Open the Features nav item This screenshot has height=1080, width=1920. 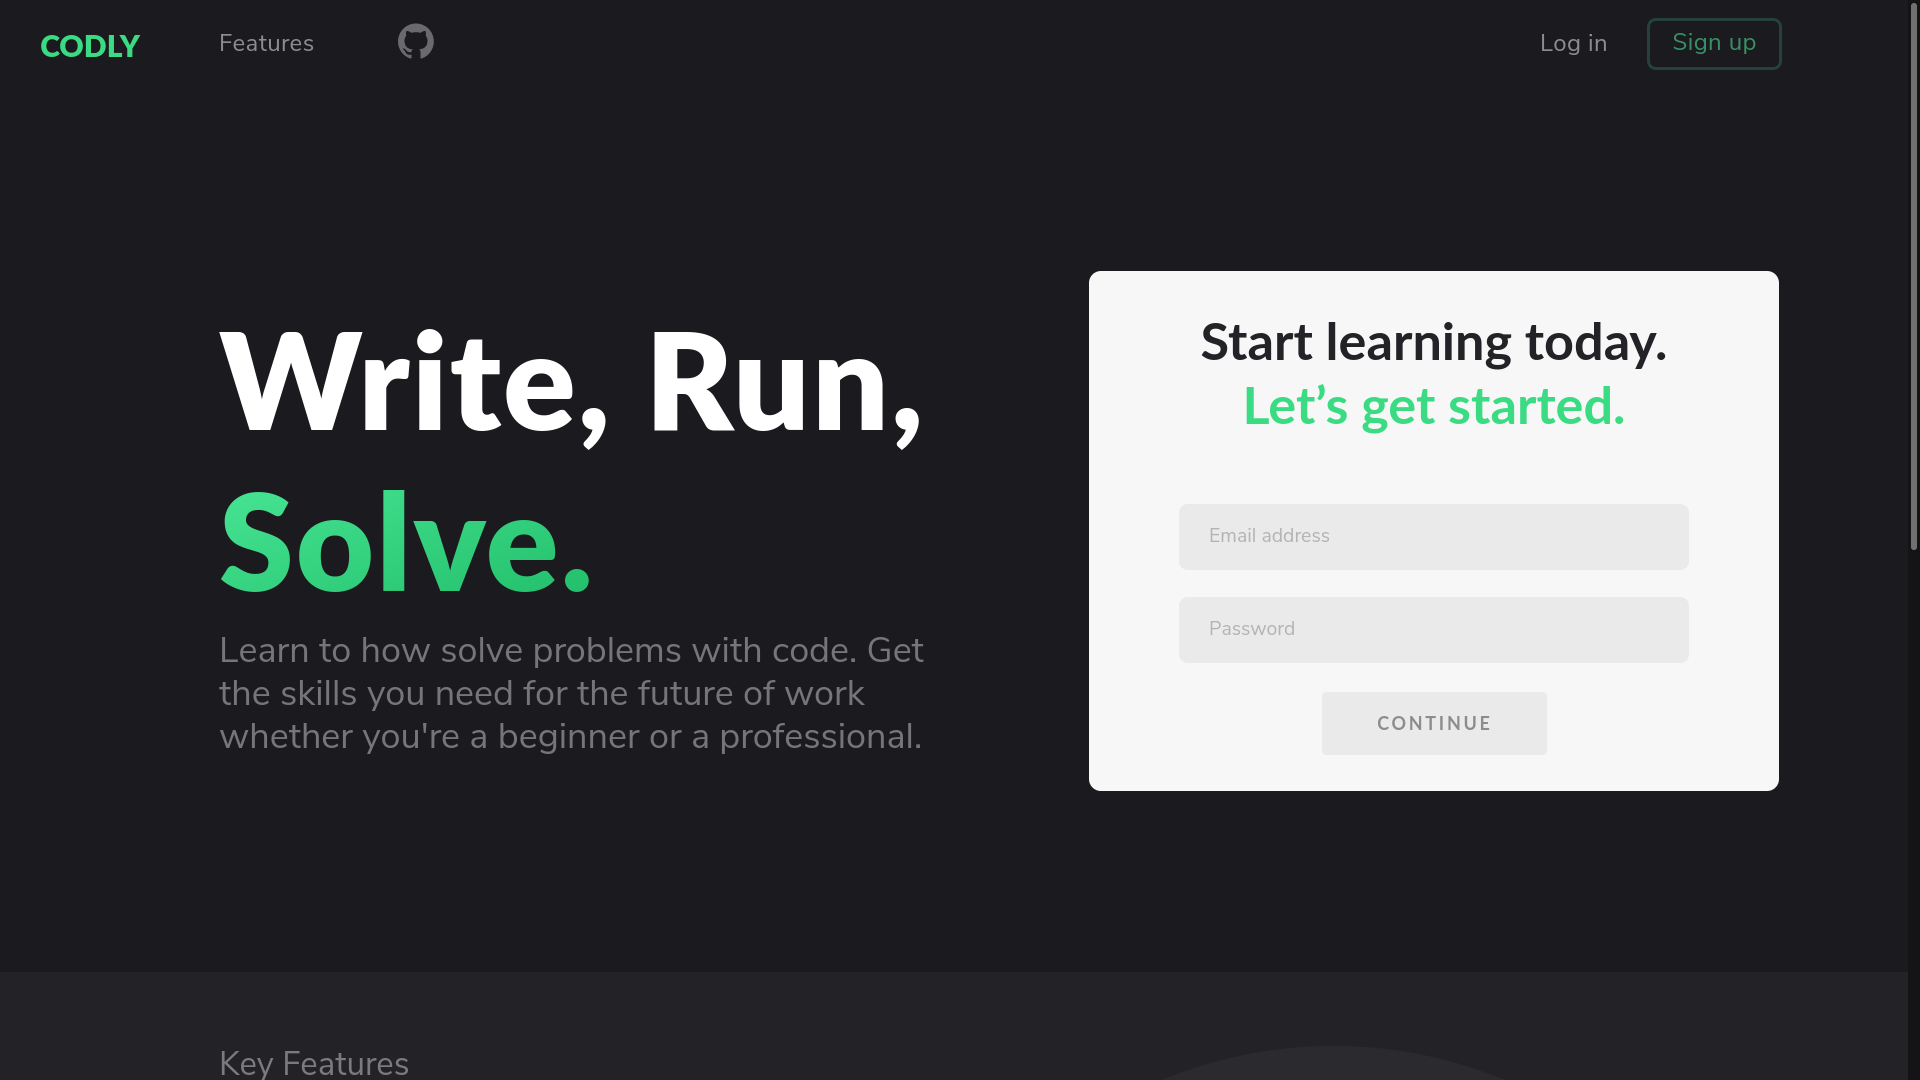[x=266, y=43]
